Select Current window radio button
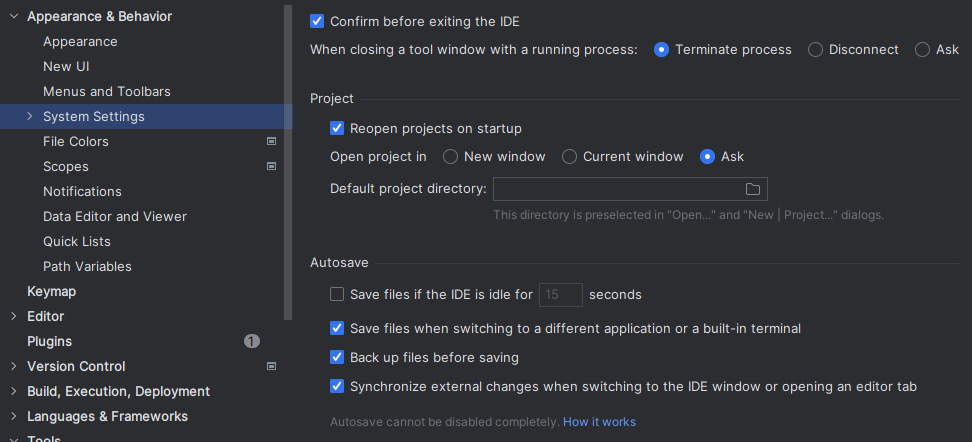 [570, 156]
